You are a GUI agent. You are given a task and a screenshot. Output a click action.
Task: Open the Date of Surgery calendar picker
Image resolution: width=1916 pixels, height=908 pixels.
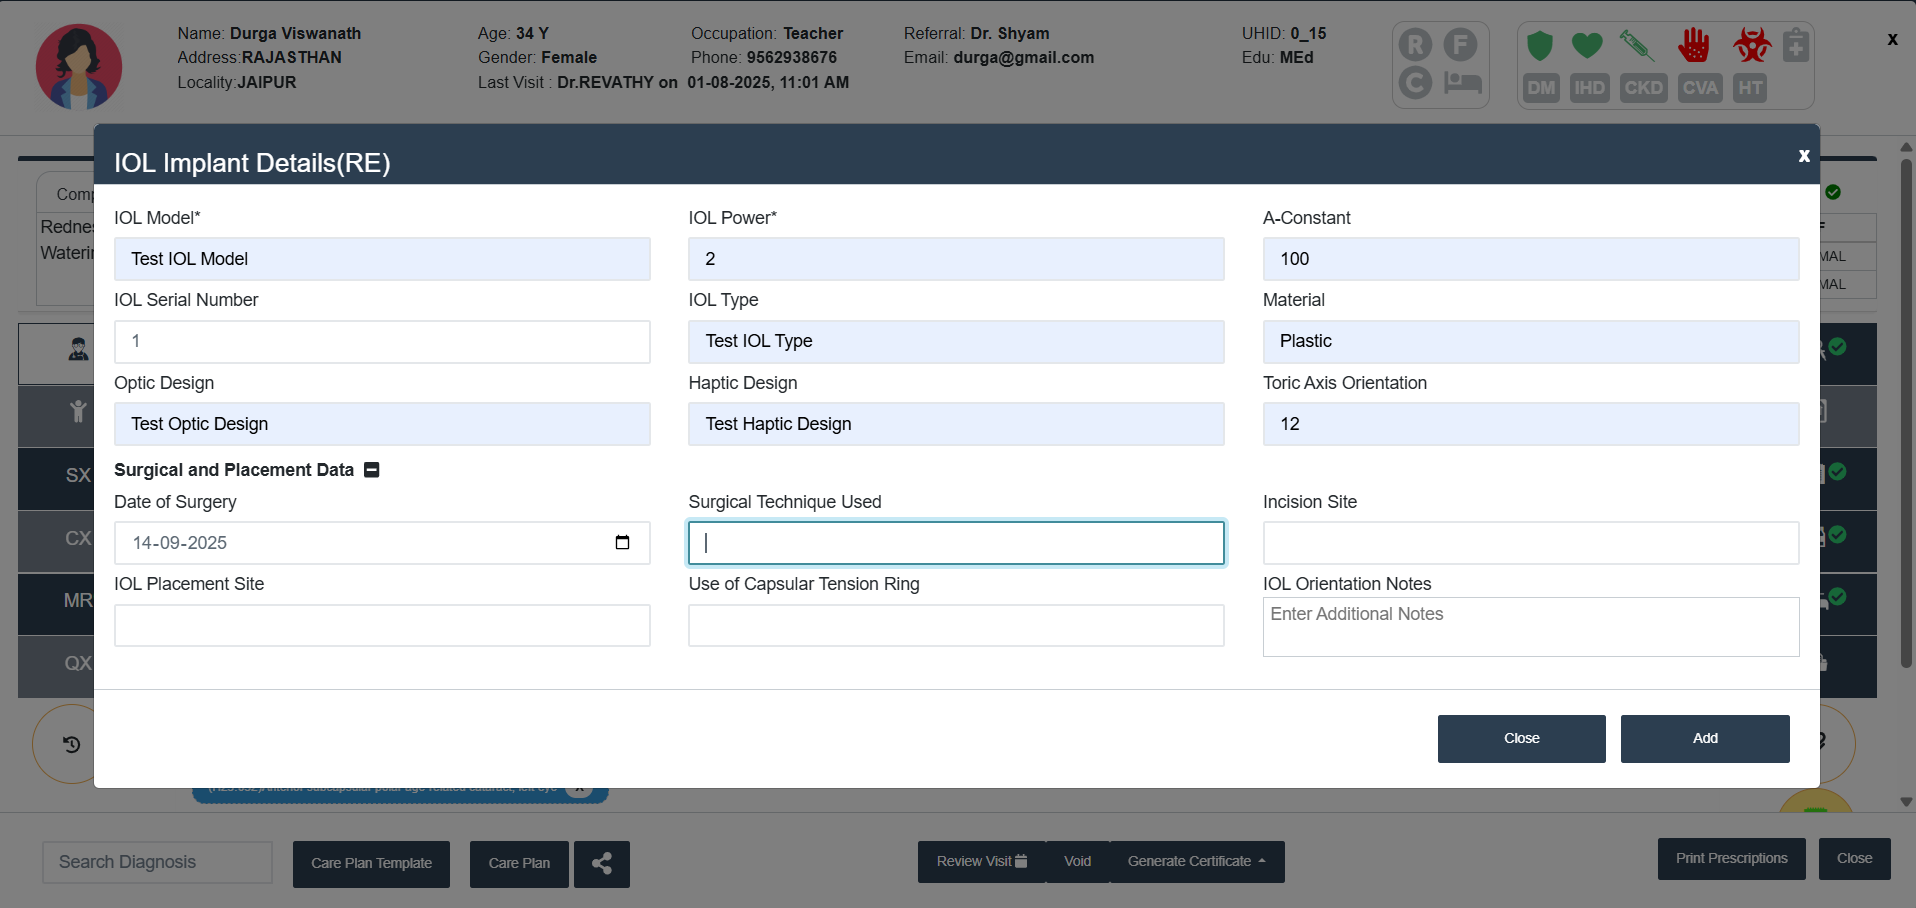point(622,542)
